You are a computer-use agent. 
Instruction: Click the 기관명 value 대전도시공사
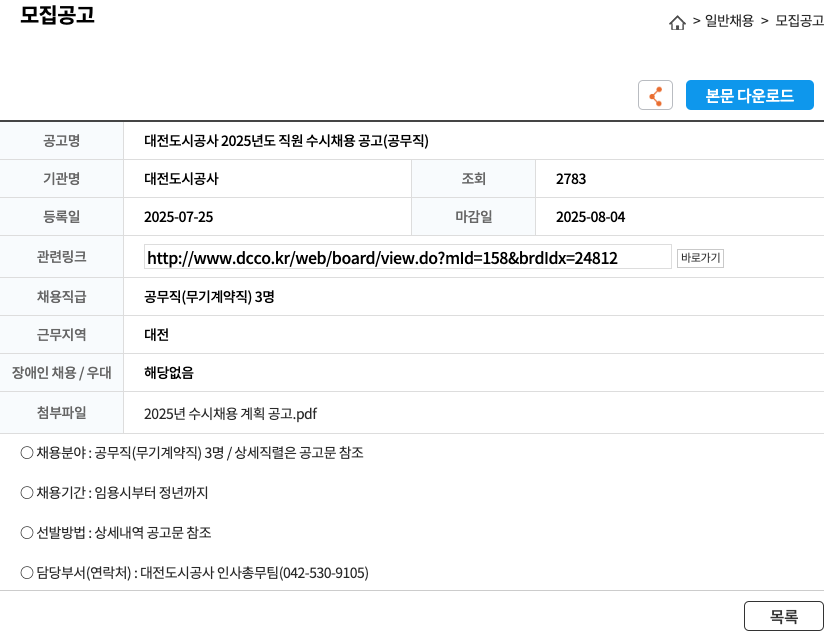point(181,179)
